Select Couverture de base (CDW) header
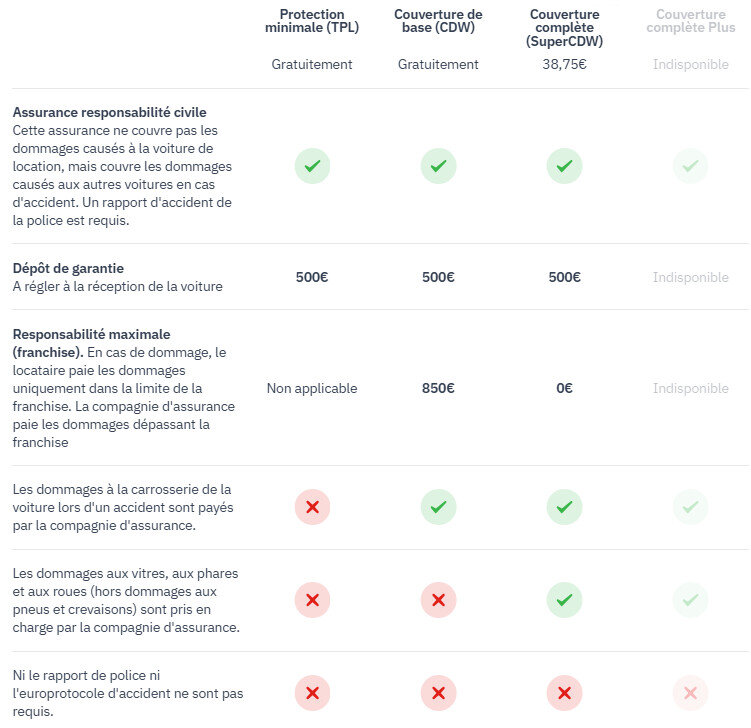Viewport: 751px width, 728px height. point(438,21)
